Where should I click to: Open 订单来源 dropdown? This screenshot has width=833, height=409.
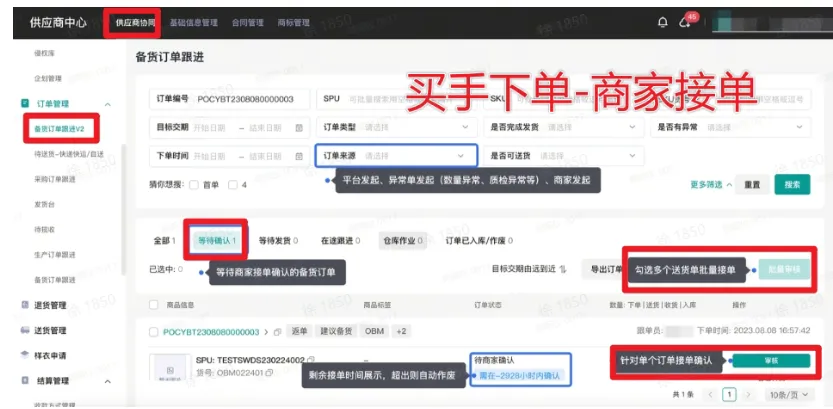[x=396, y=156]
